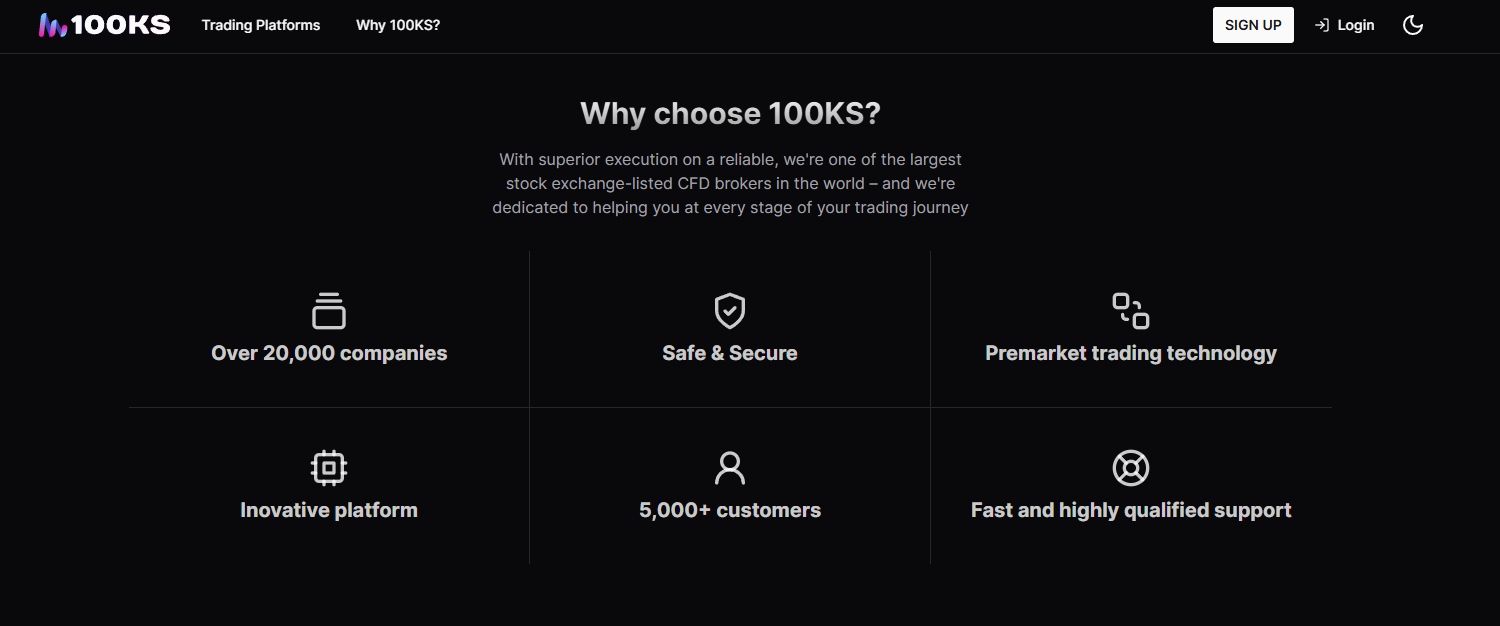This screenshot has width=1500, height=626.
Task: Click the Login link
Action: [1356, 25]
